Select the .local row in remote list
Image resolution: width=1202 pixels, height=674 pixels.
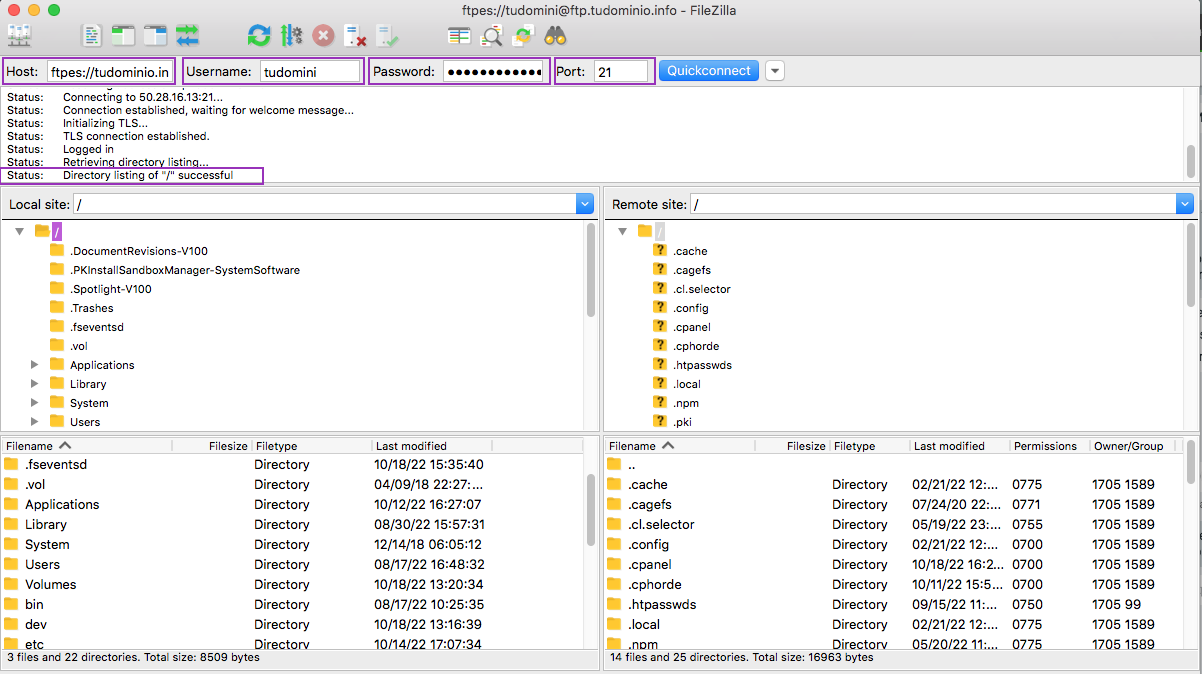(x=894, y=624)
